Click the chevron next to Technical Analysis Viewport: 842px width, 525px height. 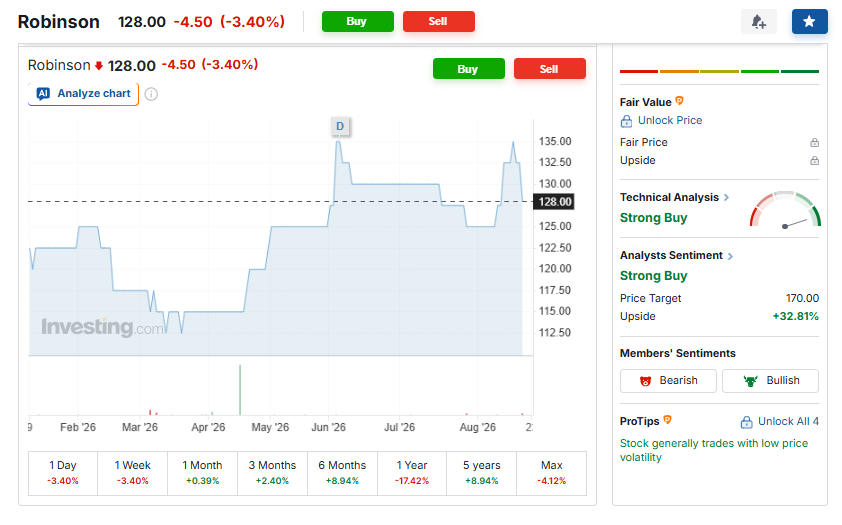point(726,198)
